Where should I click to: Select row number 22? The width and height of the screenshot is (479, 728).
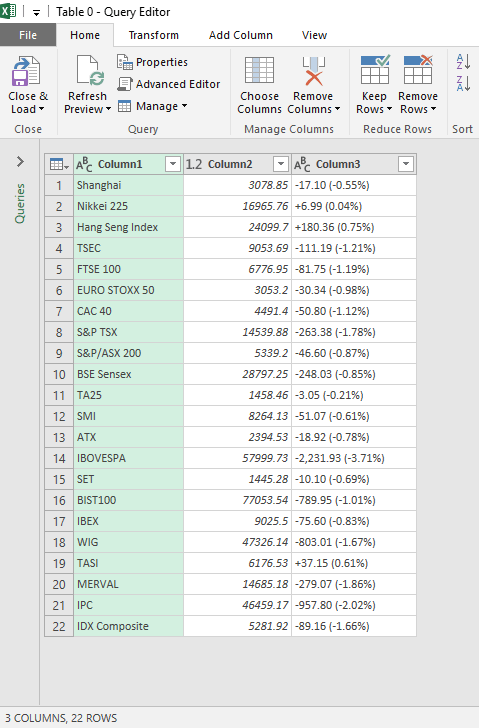tap(59, 626)
